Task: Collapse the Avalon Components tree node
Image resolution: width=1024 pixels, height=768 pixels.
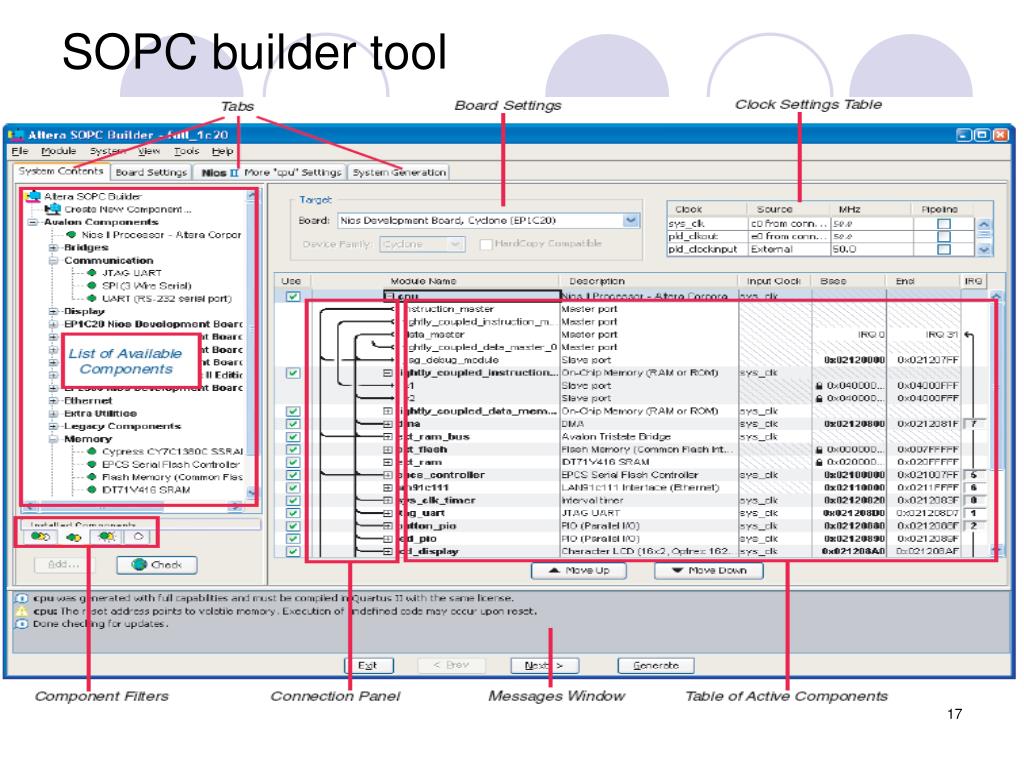Action: 33,222
